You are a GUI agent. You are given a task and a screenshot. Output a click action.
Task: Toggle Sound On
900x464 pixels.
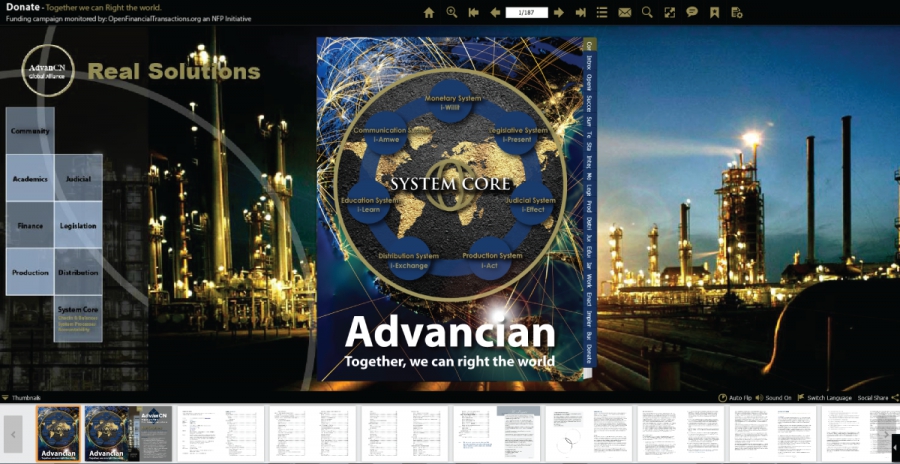point(774,398)
